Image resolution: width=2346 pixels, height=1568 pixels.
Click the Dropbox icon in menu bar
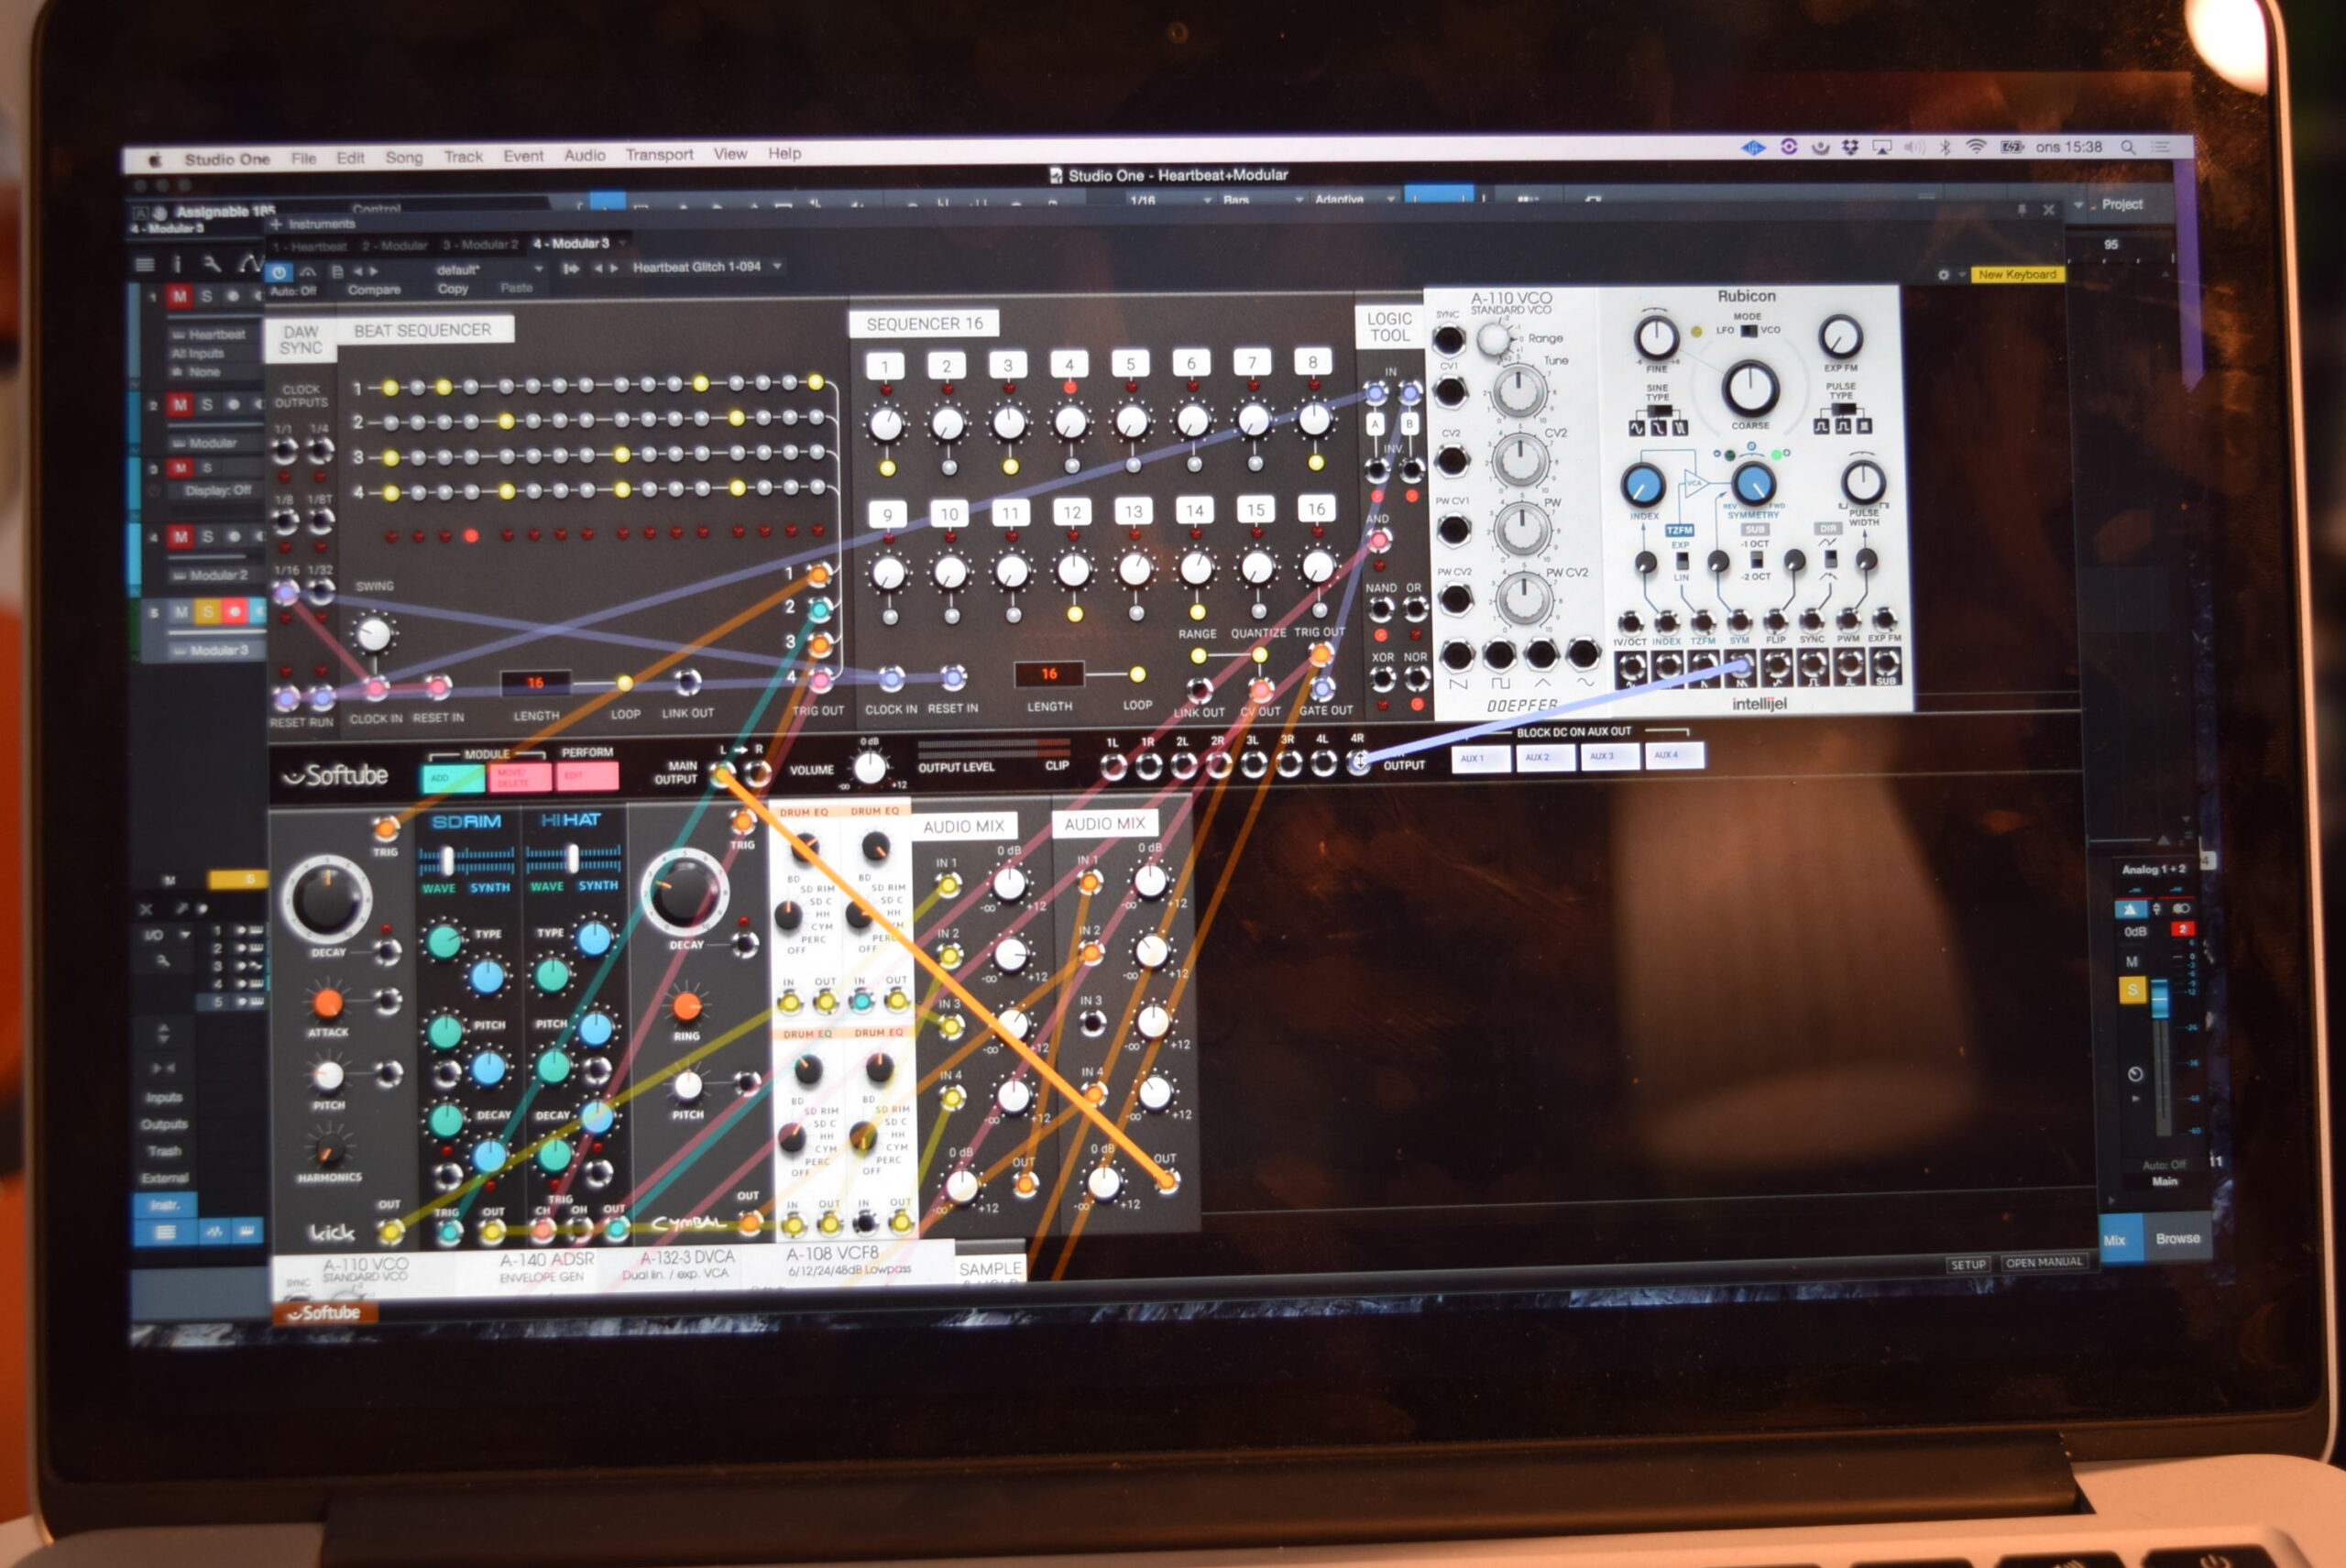click(1850, 147)
